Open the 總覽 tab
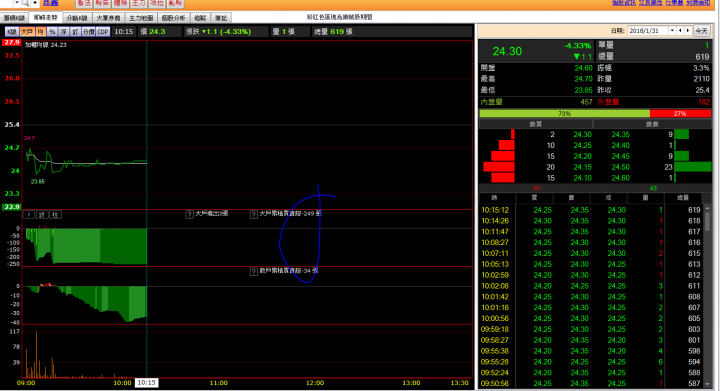This screenshot has height=391, width=720. 200,18
